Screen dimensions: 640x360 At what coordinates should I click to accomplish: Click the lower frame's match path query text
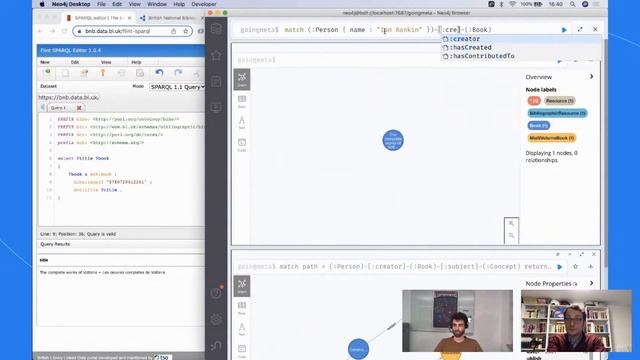point(415,267)
